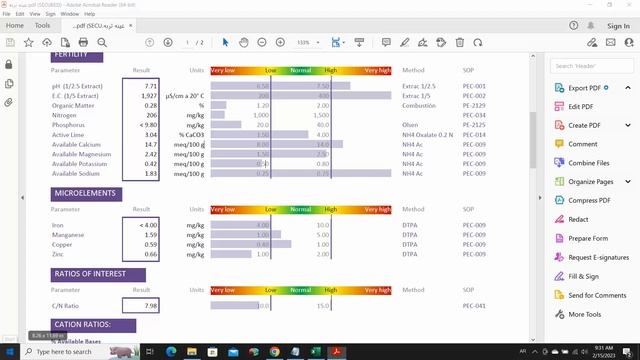Open the View menu
Image resolution: width=640 pixels, height=360 pixels.
35,14
